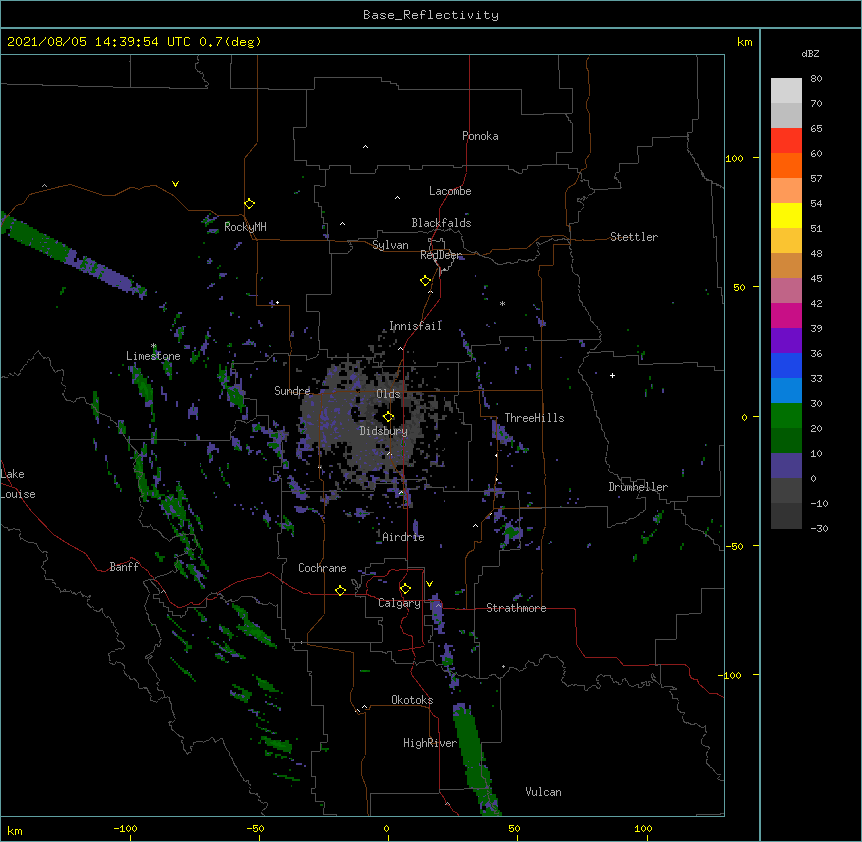Image resolution: width=862 pixels, height=842 pixels.
Task: Pick the light blue 30-33 dBZ swatch
Action: (786, 390)
